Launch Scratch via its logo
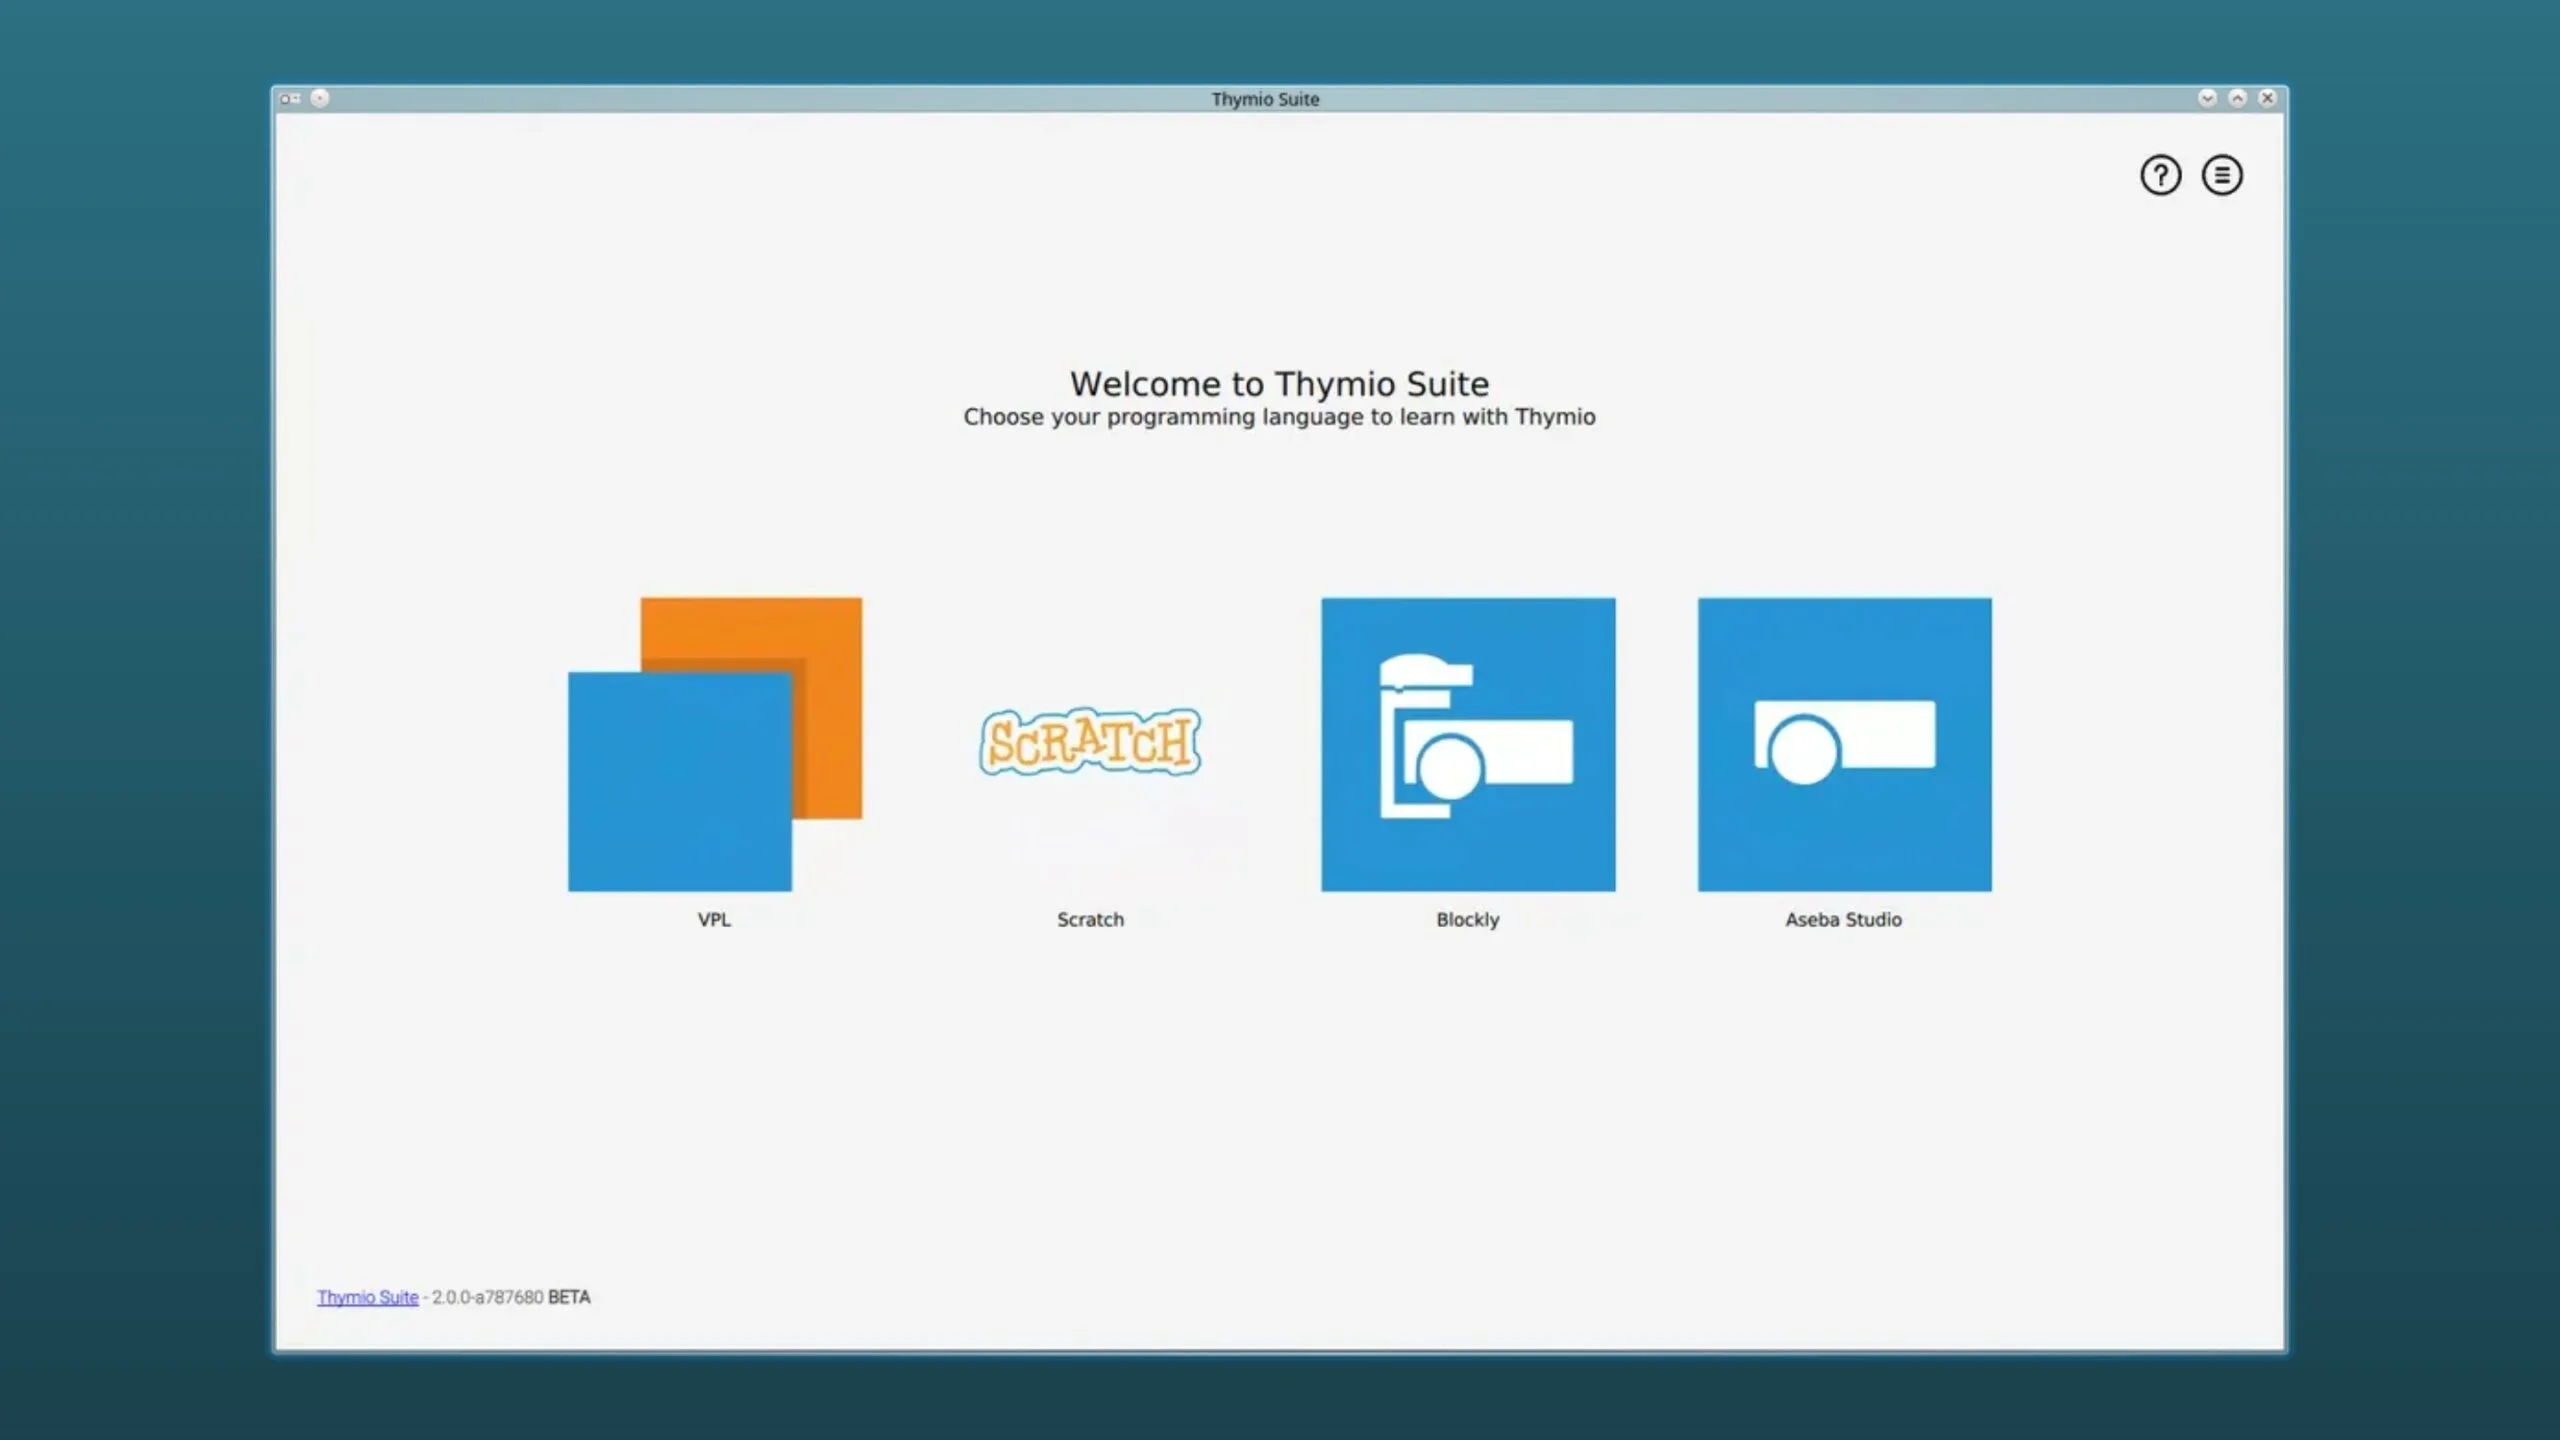The height and width of the screenshot is (1440, 2560). pos(1090,742)
